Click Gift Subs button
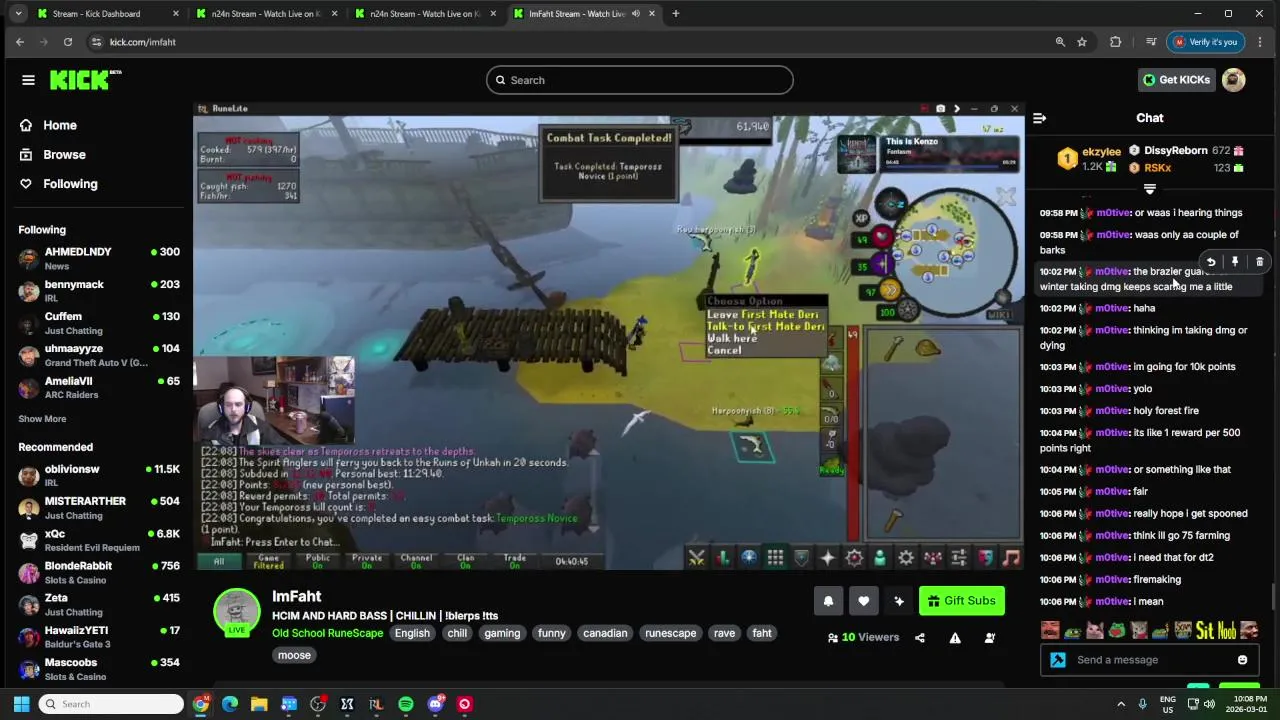The width and height of the screenshot is (1280, 720). pos(961,601)
